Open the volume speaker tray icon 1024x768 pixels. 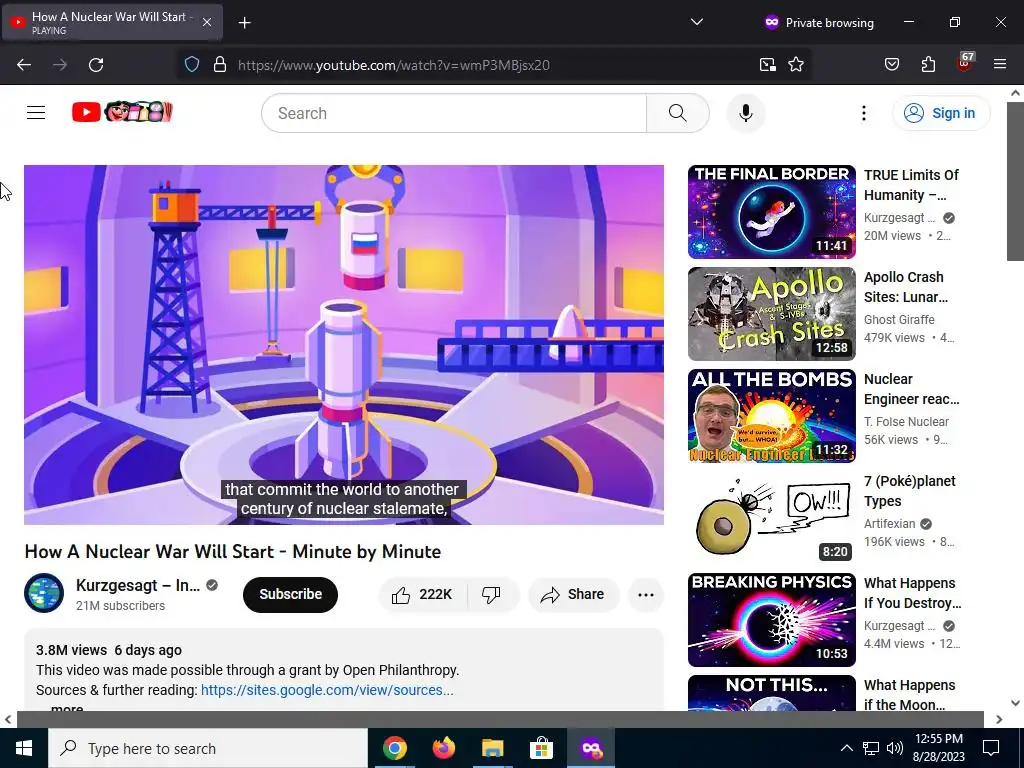point(895,748)
